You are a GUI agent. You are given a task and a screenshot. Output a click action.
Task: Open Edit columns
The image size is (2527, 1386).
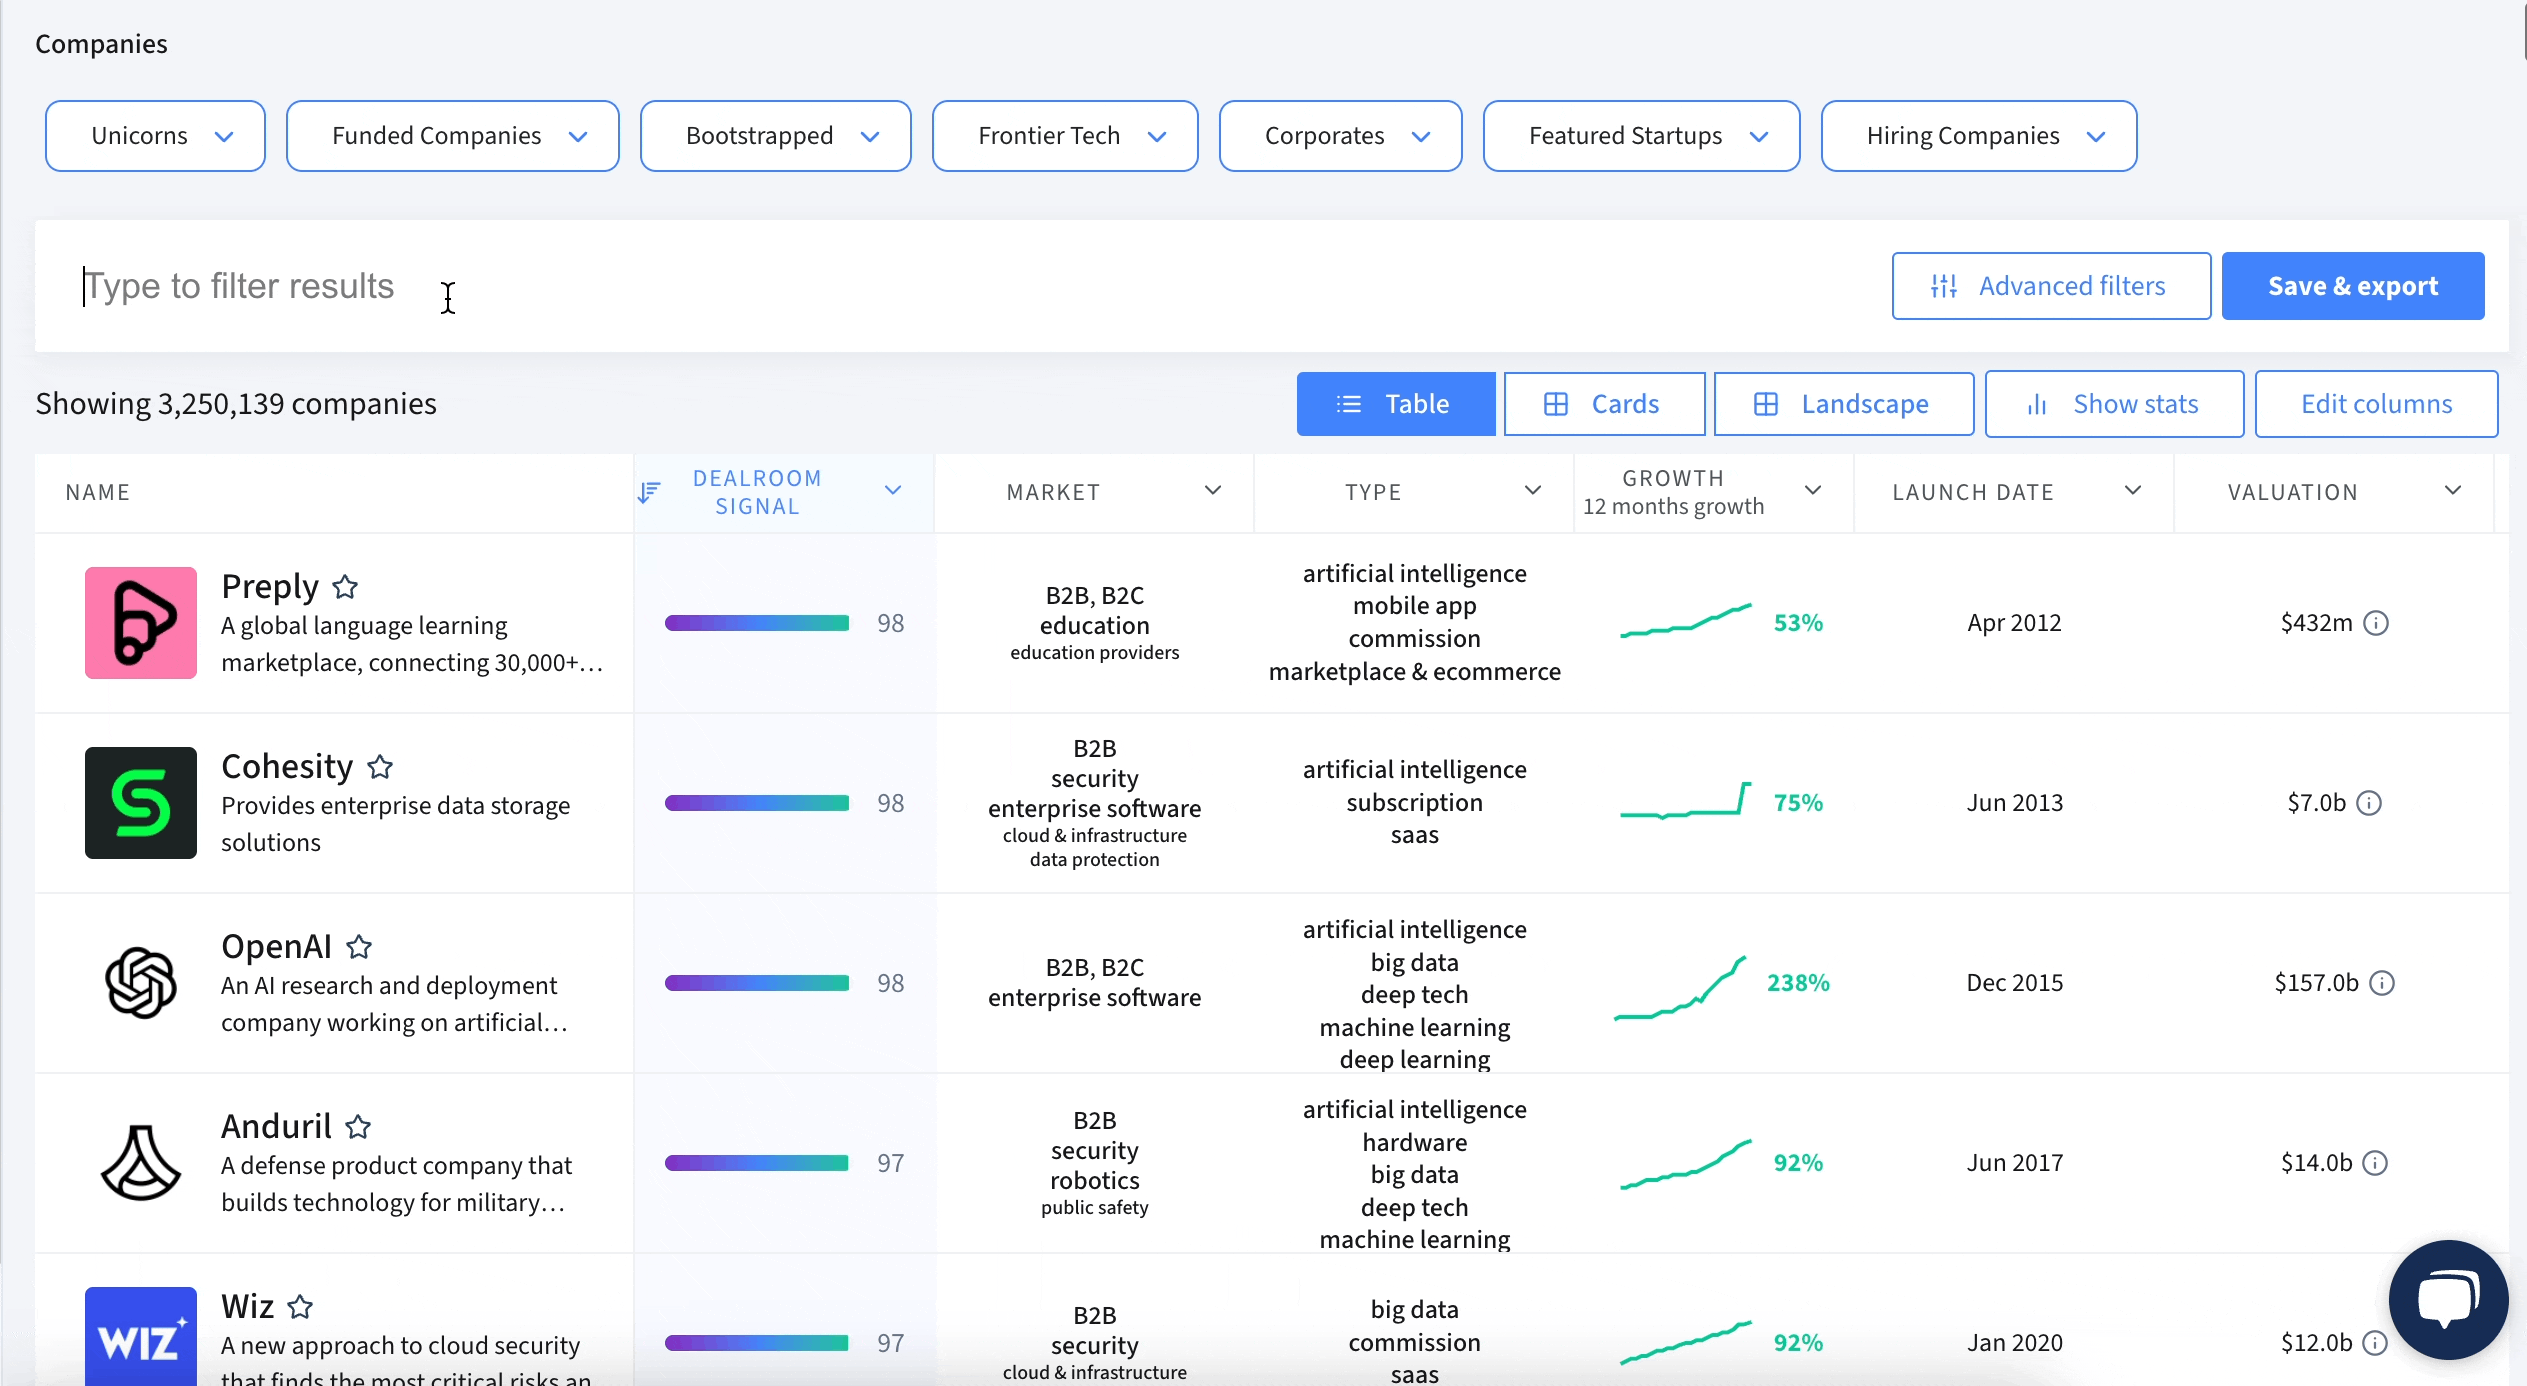pyautogui.click(x=2377, y=404)
